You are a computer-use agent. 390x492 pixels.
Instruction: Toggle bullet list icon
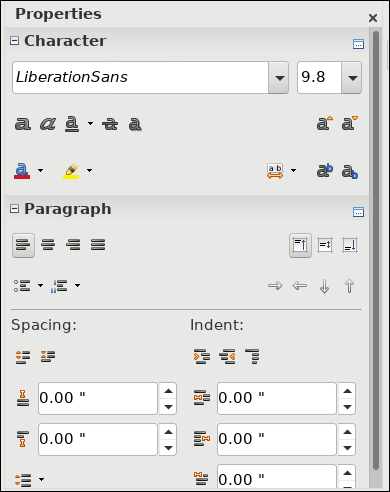(x=22, y=286)
